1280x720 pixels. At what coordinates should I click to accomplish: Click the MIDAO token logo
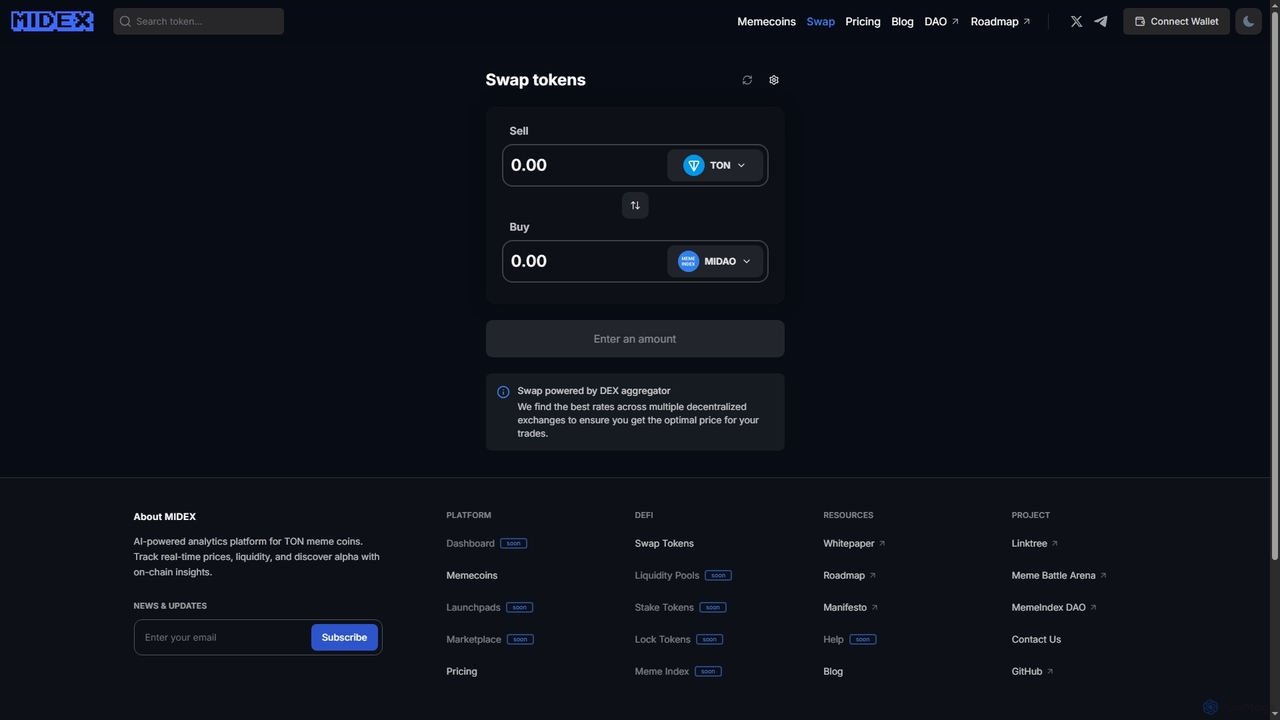click(x=688, y=261)
